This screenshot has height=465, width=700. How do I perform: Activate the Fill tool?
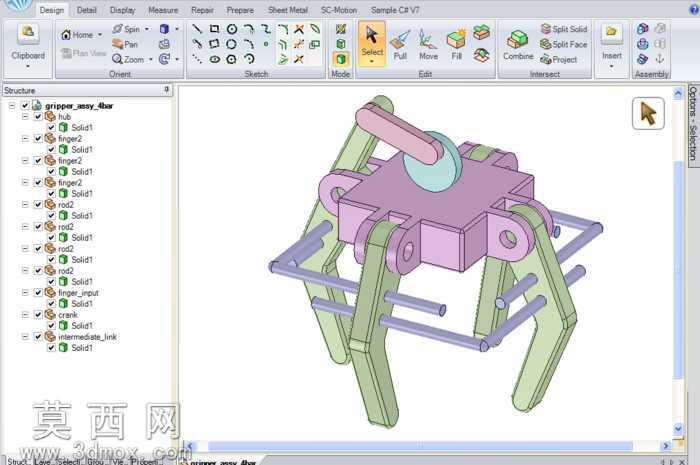(x=456, y=45)
